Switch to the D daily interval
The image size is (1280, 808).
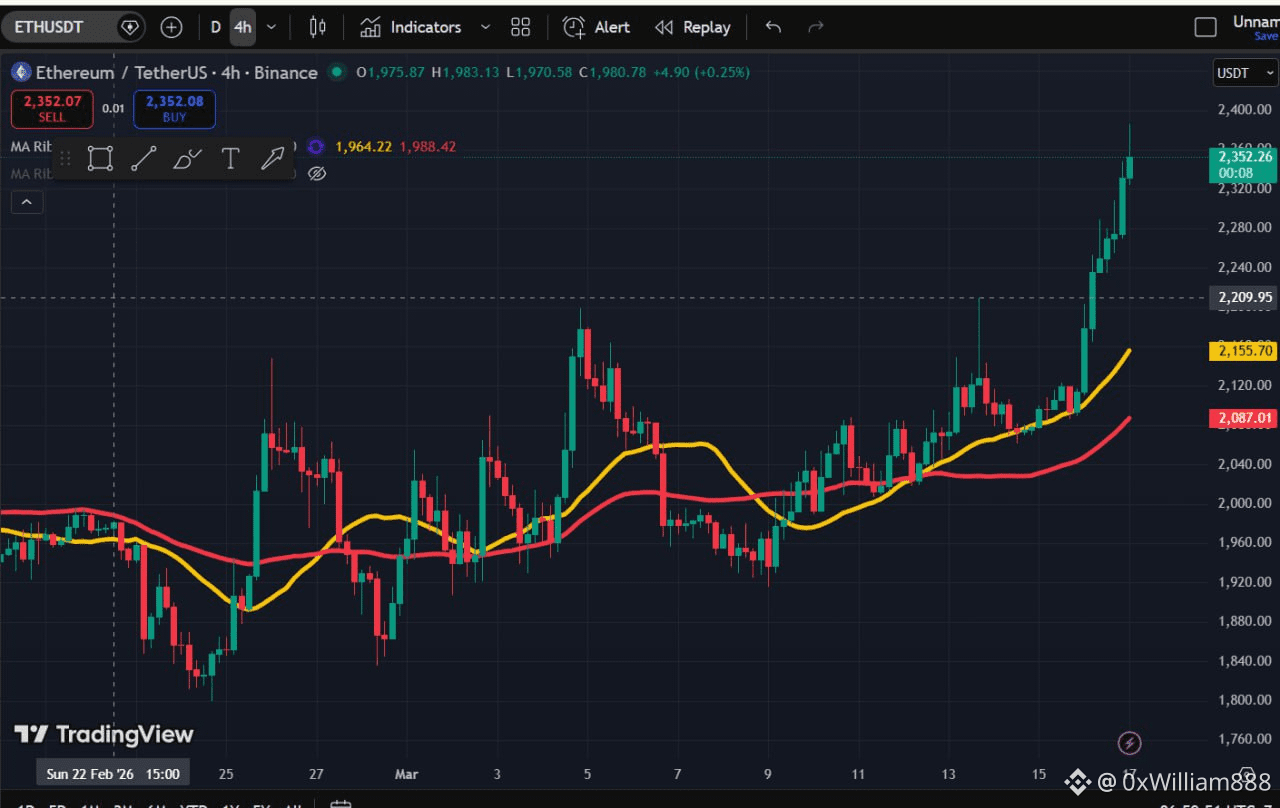click(216, 27)
